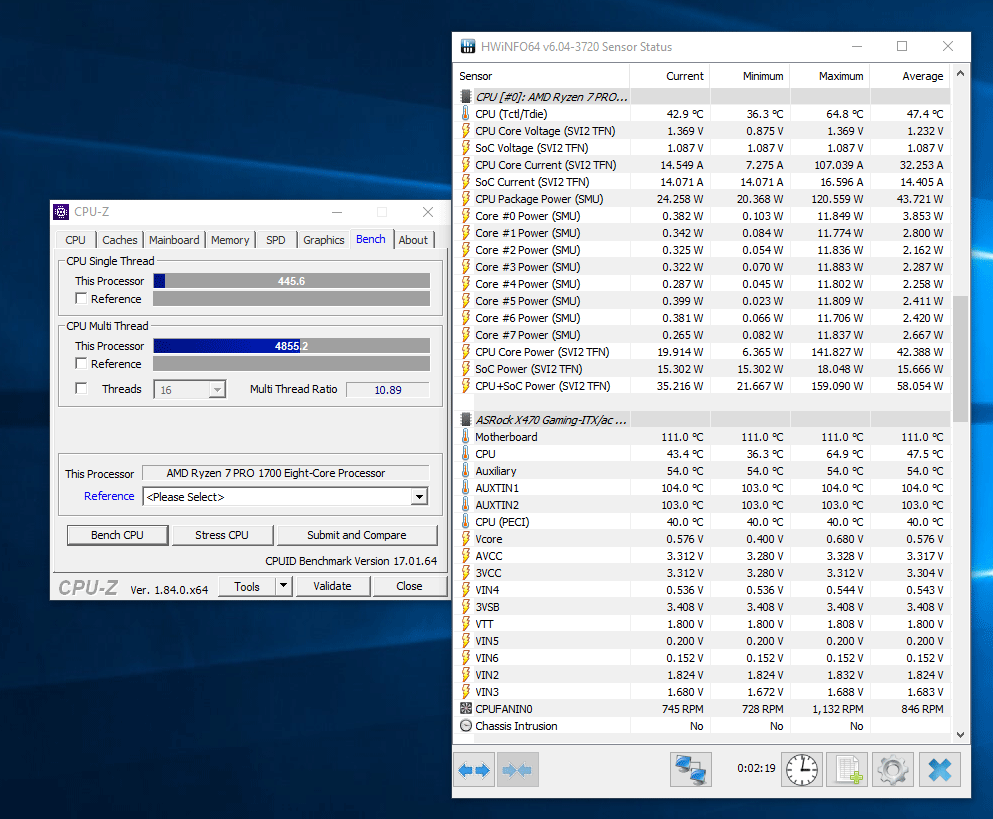Click HWiNFO expand left-right arrows icon

pos(474,770)
